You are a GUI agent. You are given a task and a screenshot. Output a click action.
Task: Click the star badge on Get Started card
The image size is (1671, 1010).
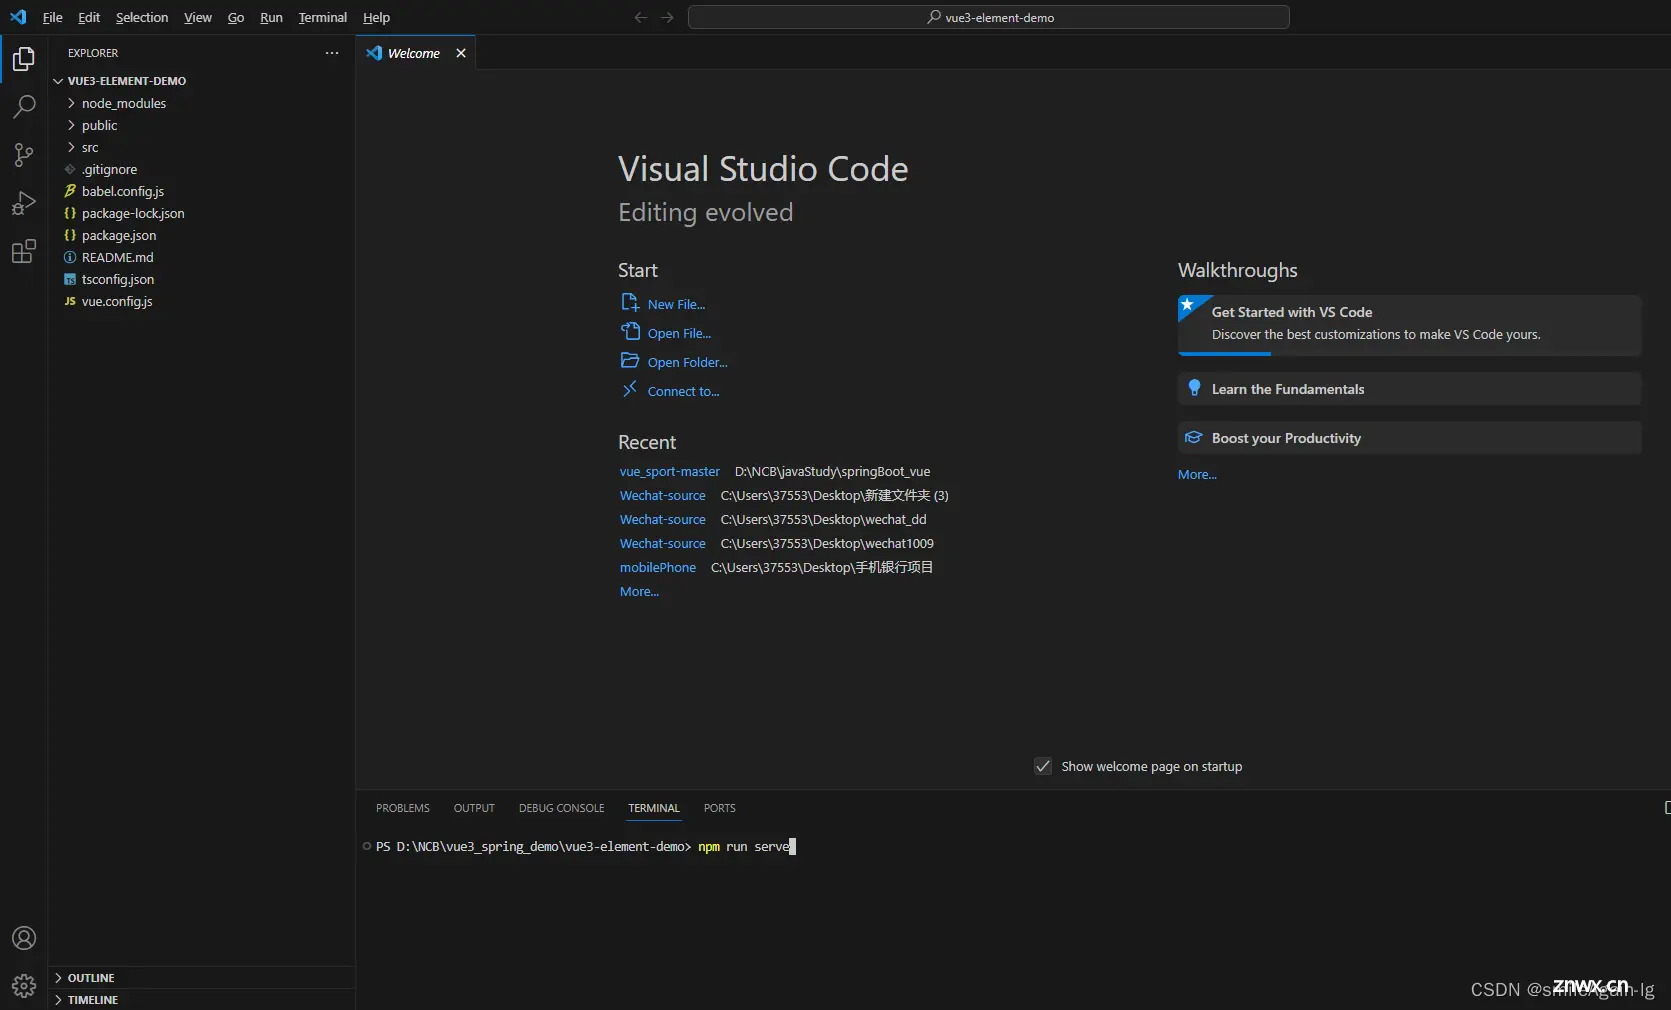pyautogui.click(x=1187, y=305)
